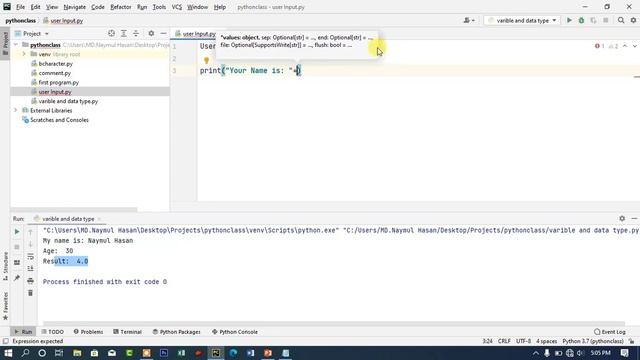Hide the Run tool window
This screenshot has width=640, height=360.
[634, 218]
